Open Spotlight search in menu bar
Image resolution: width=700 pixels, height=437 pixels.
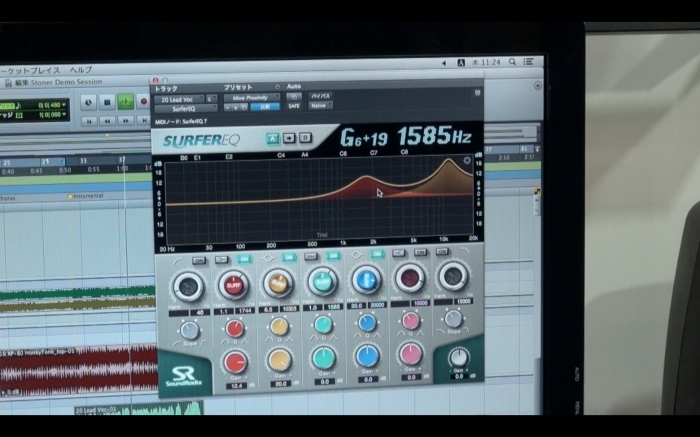pyautogui.click(x=512, y=62)
